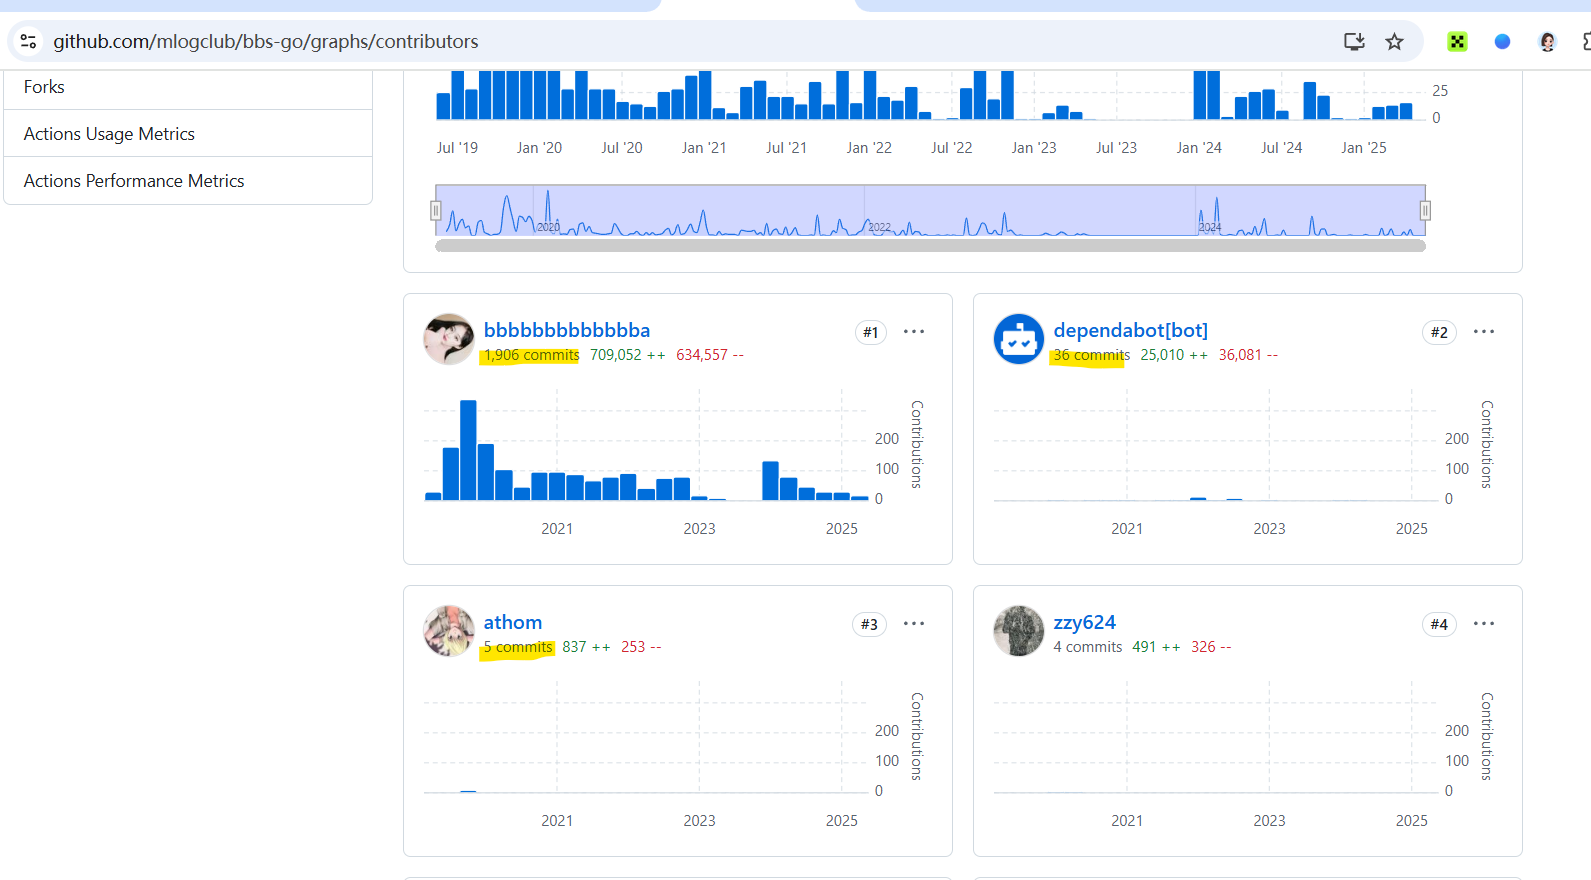Click the #3 rank badge
Viewport: 1591px width, 880px height.
pos(870,624)
